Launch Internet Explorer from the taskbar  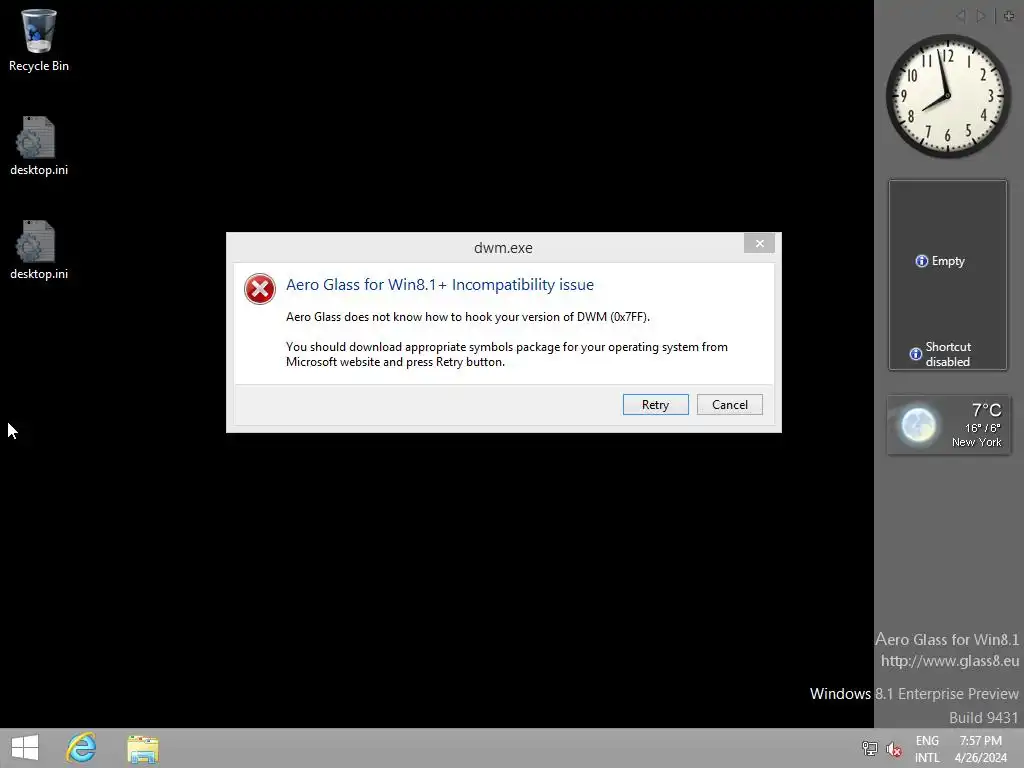[x=81, y=748]
